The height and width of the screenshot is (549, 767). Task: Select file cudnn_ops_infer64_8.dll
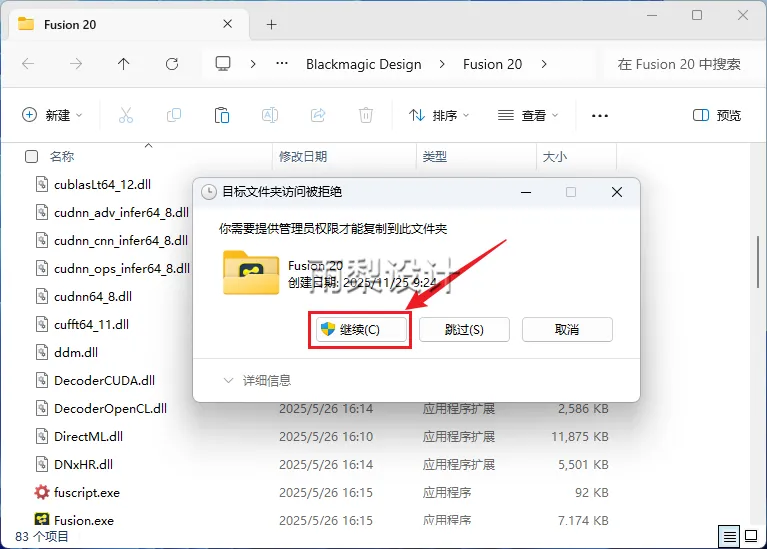122,268
